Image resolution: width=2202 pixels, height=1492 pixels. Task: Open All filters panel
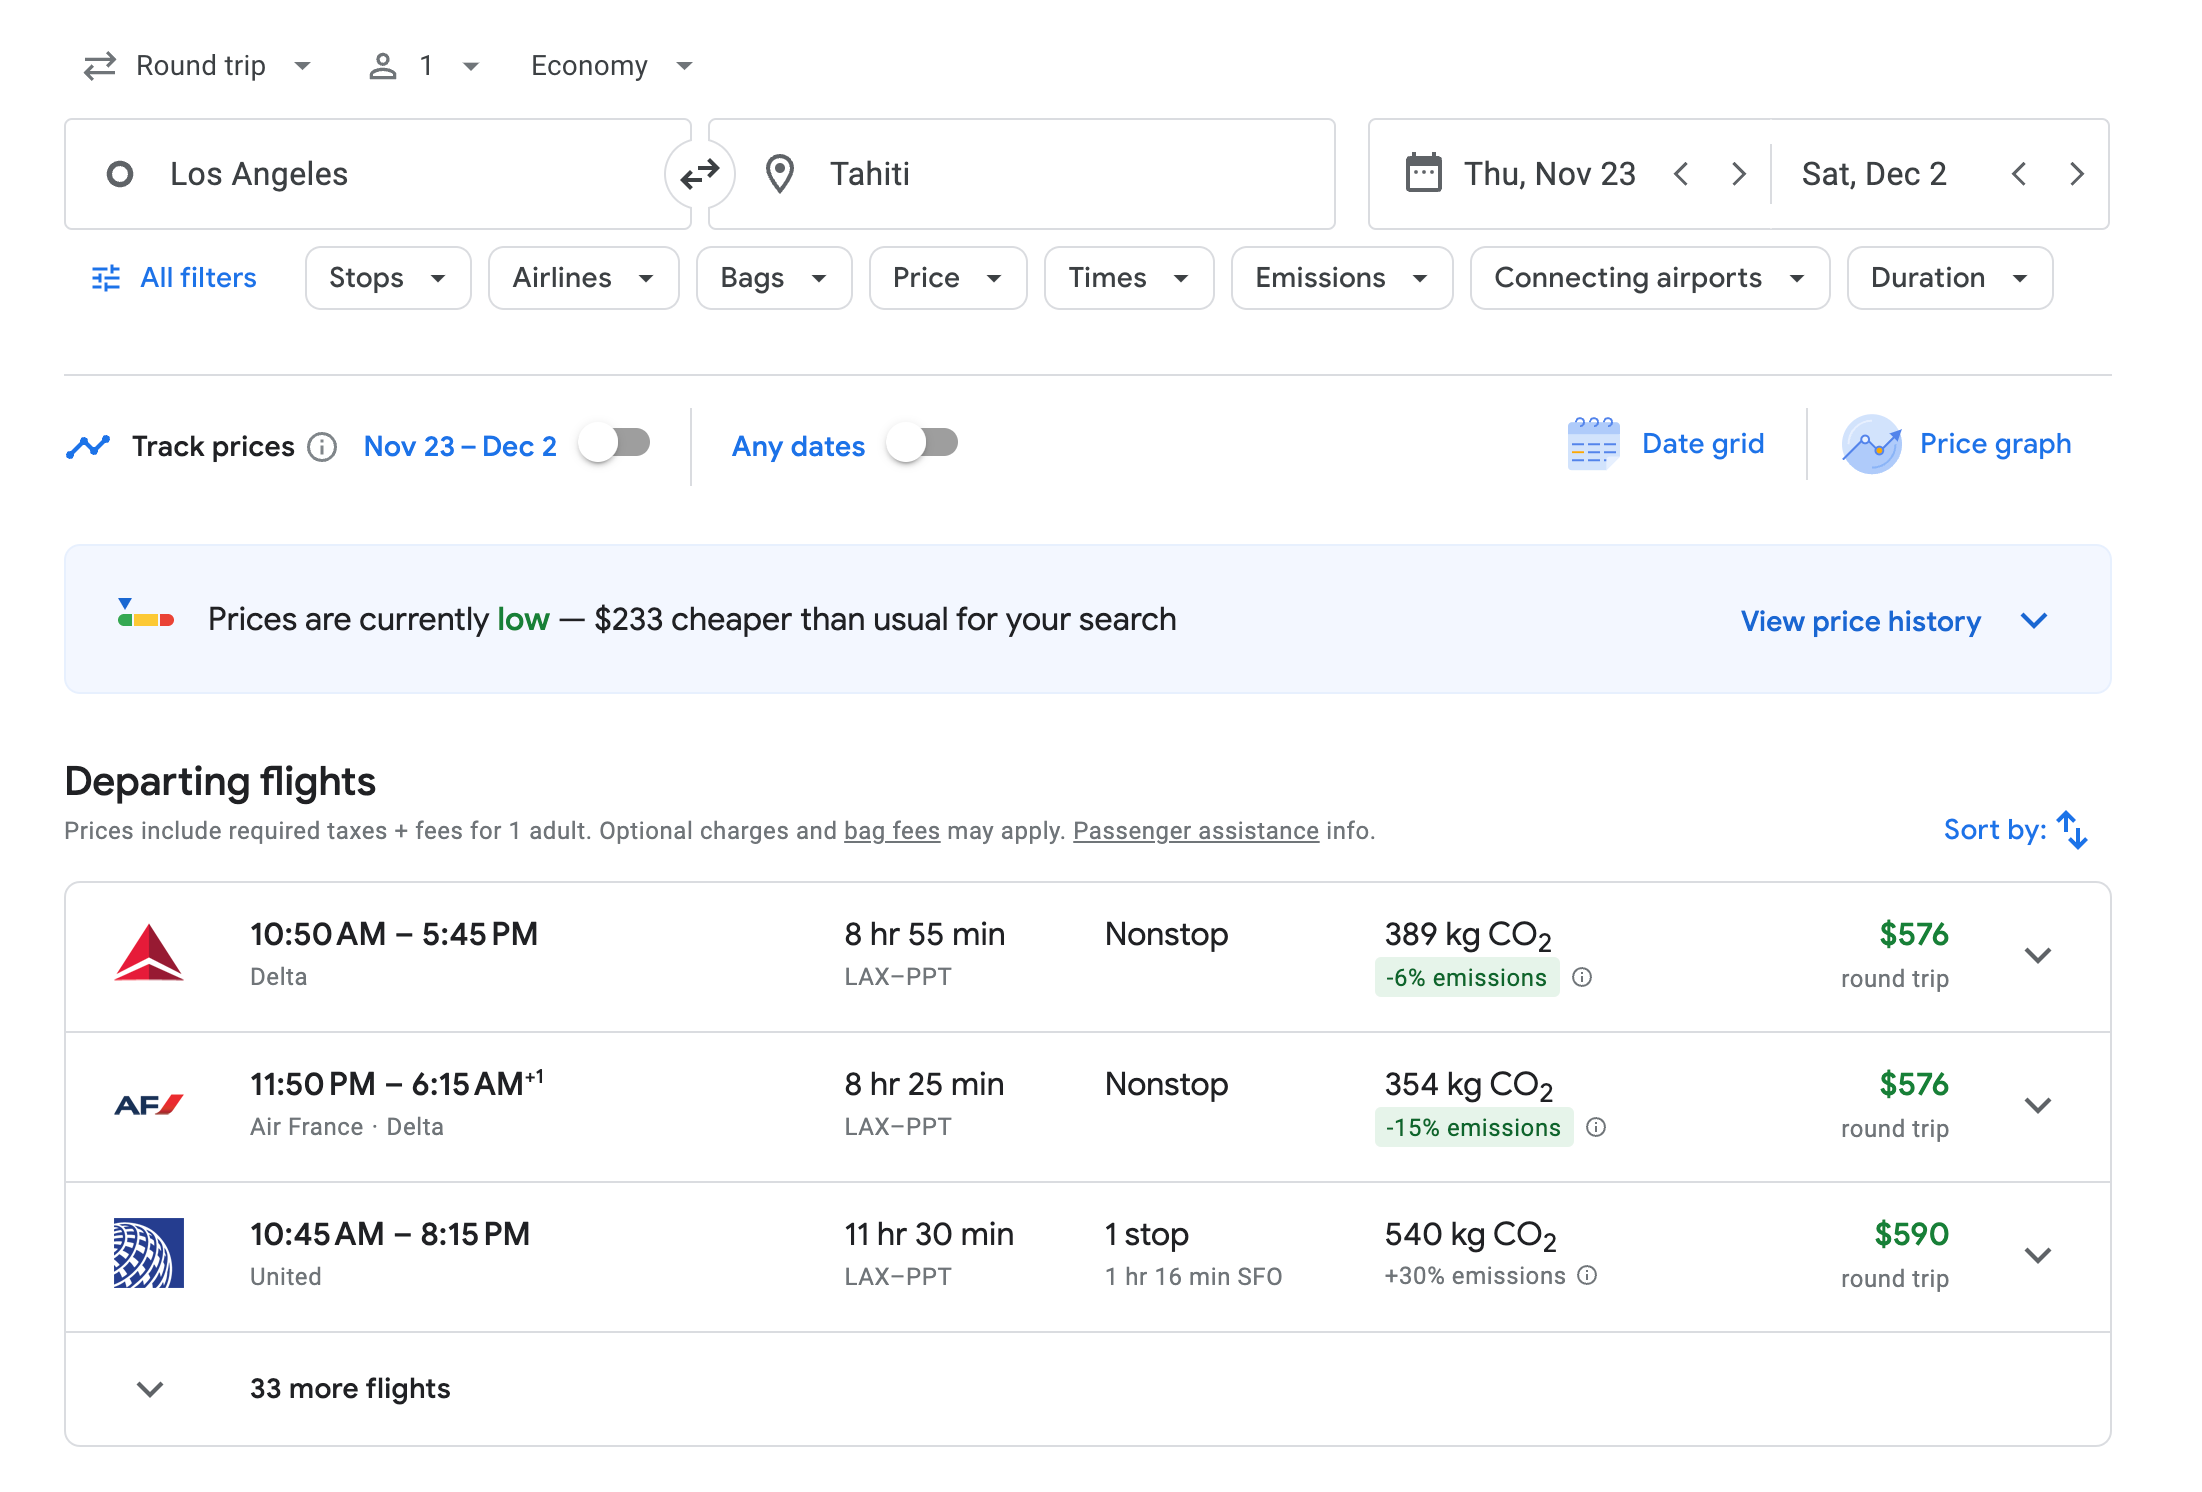pyautogui.click(x=174, y=278)
